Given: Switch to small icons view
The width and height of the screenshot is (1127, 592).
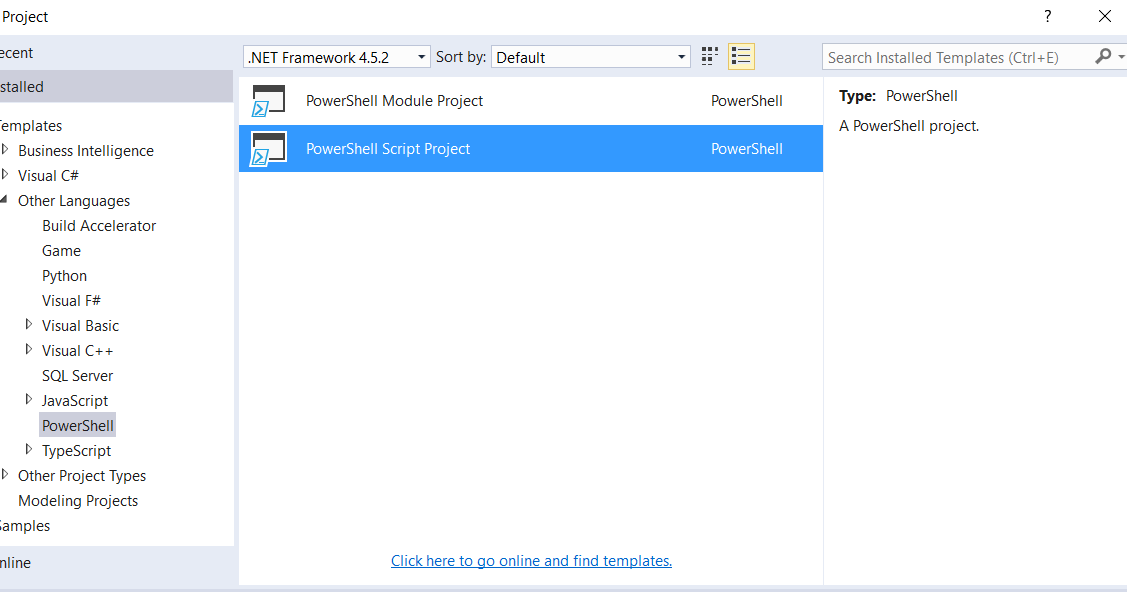Looking at the screenshot, I should [x=709, y=56].
